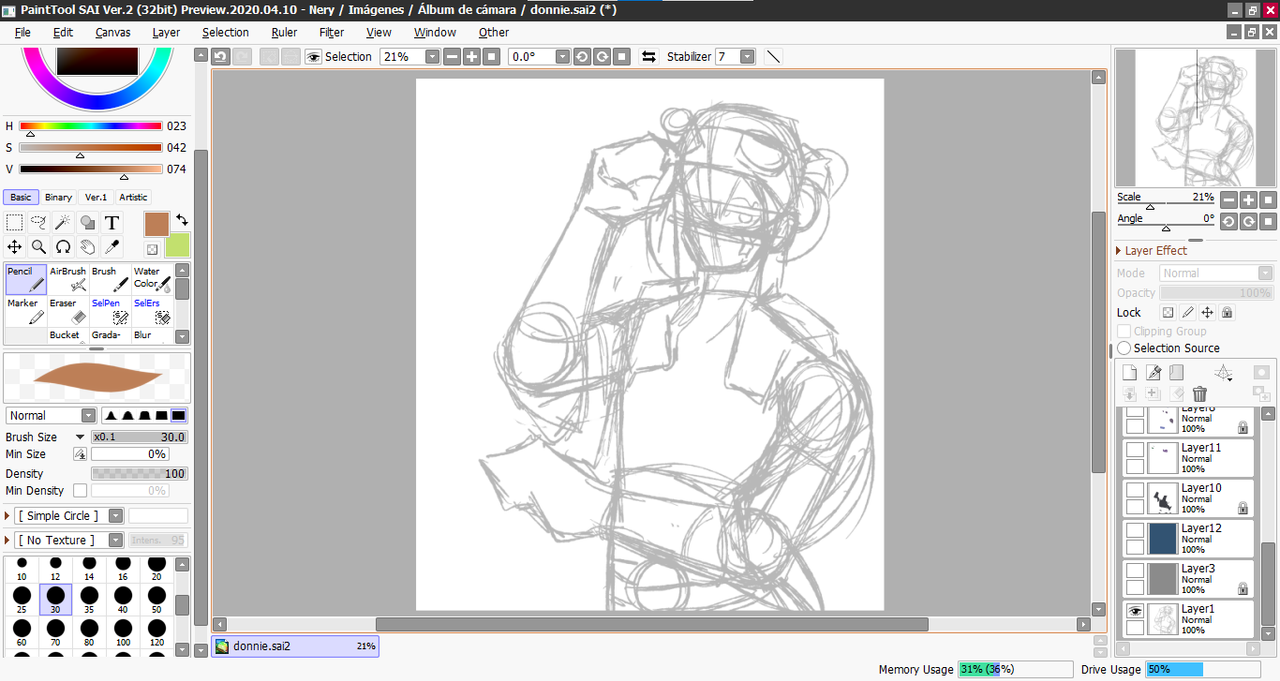Open the Layer menu
The height and width of the screenshot is (681, 1280).
tap(166, 32)
